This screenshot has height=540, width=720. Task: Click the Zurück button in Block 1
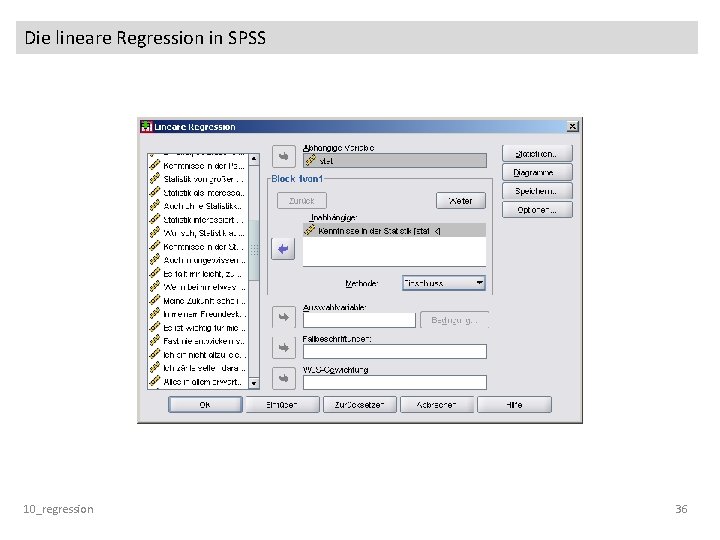pos(302,201)
